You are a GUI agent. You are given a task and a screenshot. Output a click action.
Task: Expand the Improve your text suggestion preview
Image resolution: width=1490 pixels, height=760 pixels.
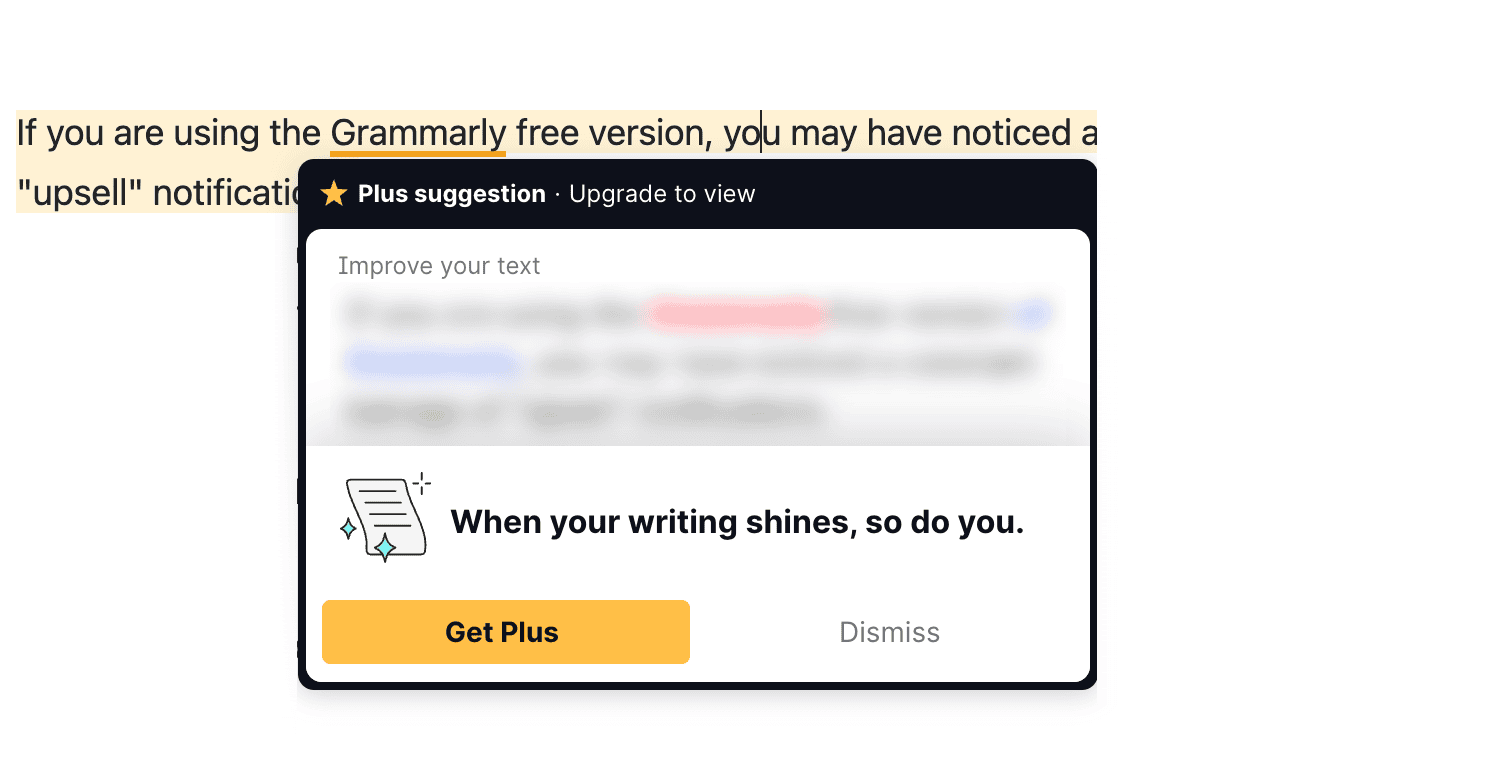440,266
